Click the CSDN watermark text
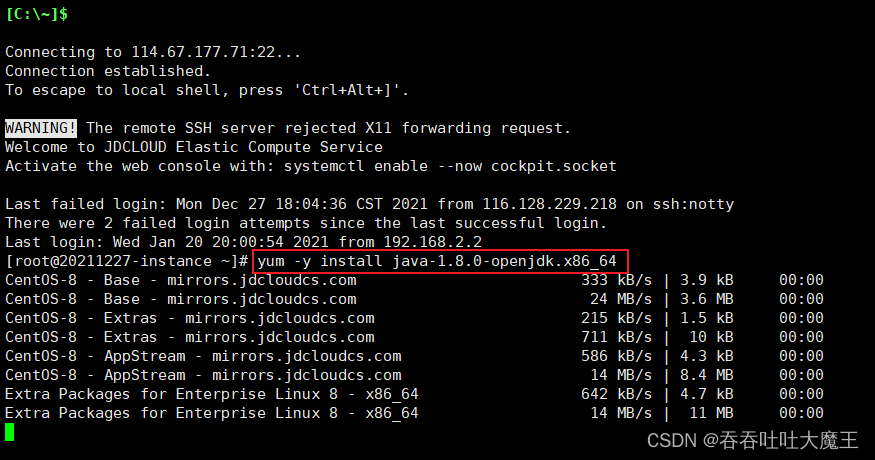Screen dimensions: 875x460 tap(752, 440)
